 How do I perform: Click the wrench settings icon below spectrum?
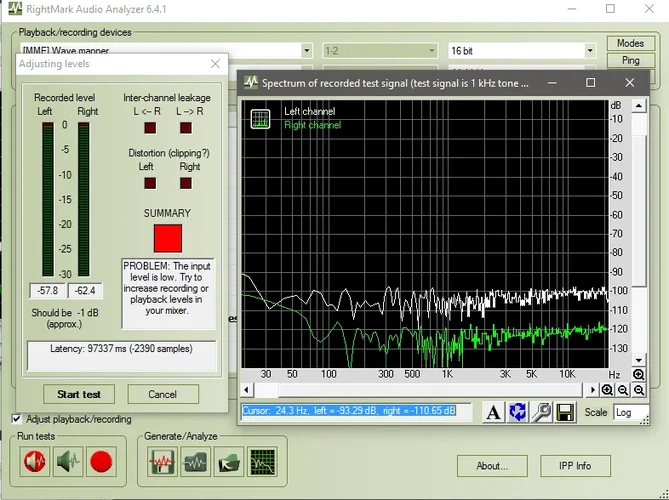[541, 412]
